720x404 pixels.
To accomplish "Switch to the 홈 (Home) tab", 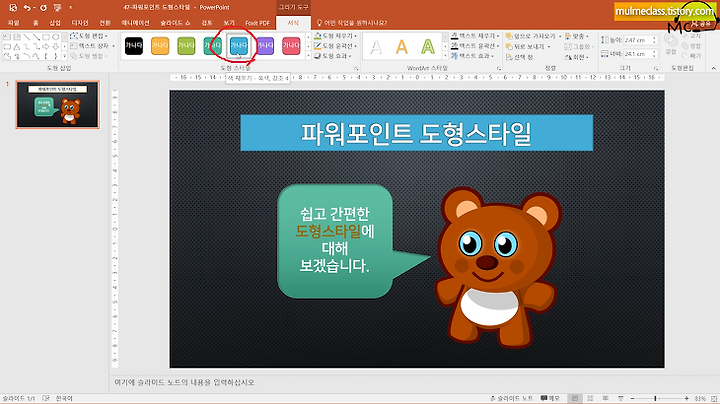I will tap(35, 23).
